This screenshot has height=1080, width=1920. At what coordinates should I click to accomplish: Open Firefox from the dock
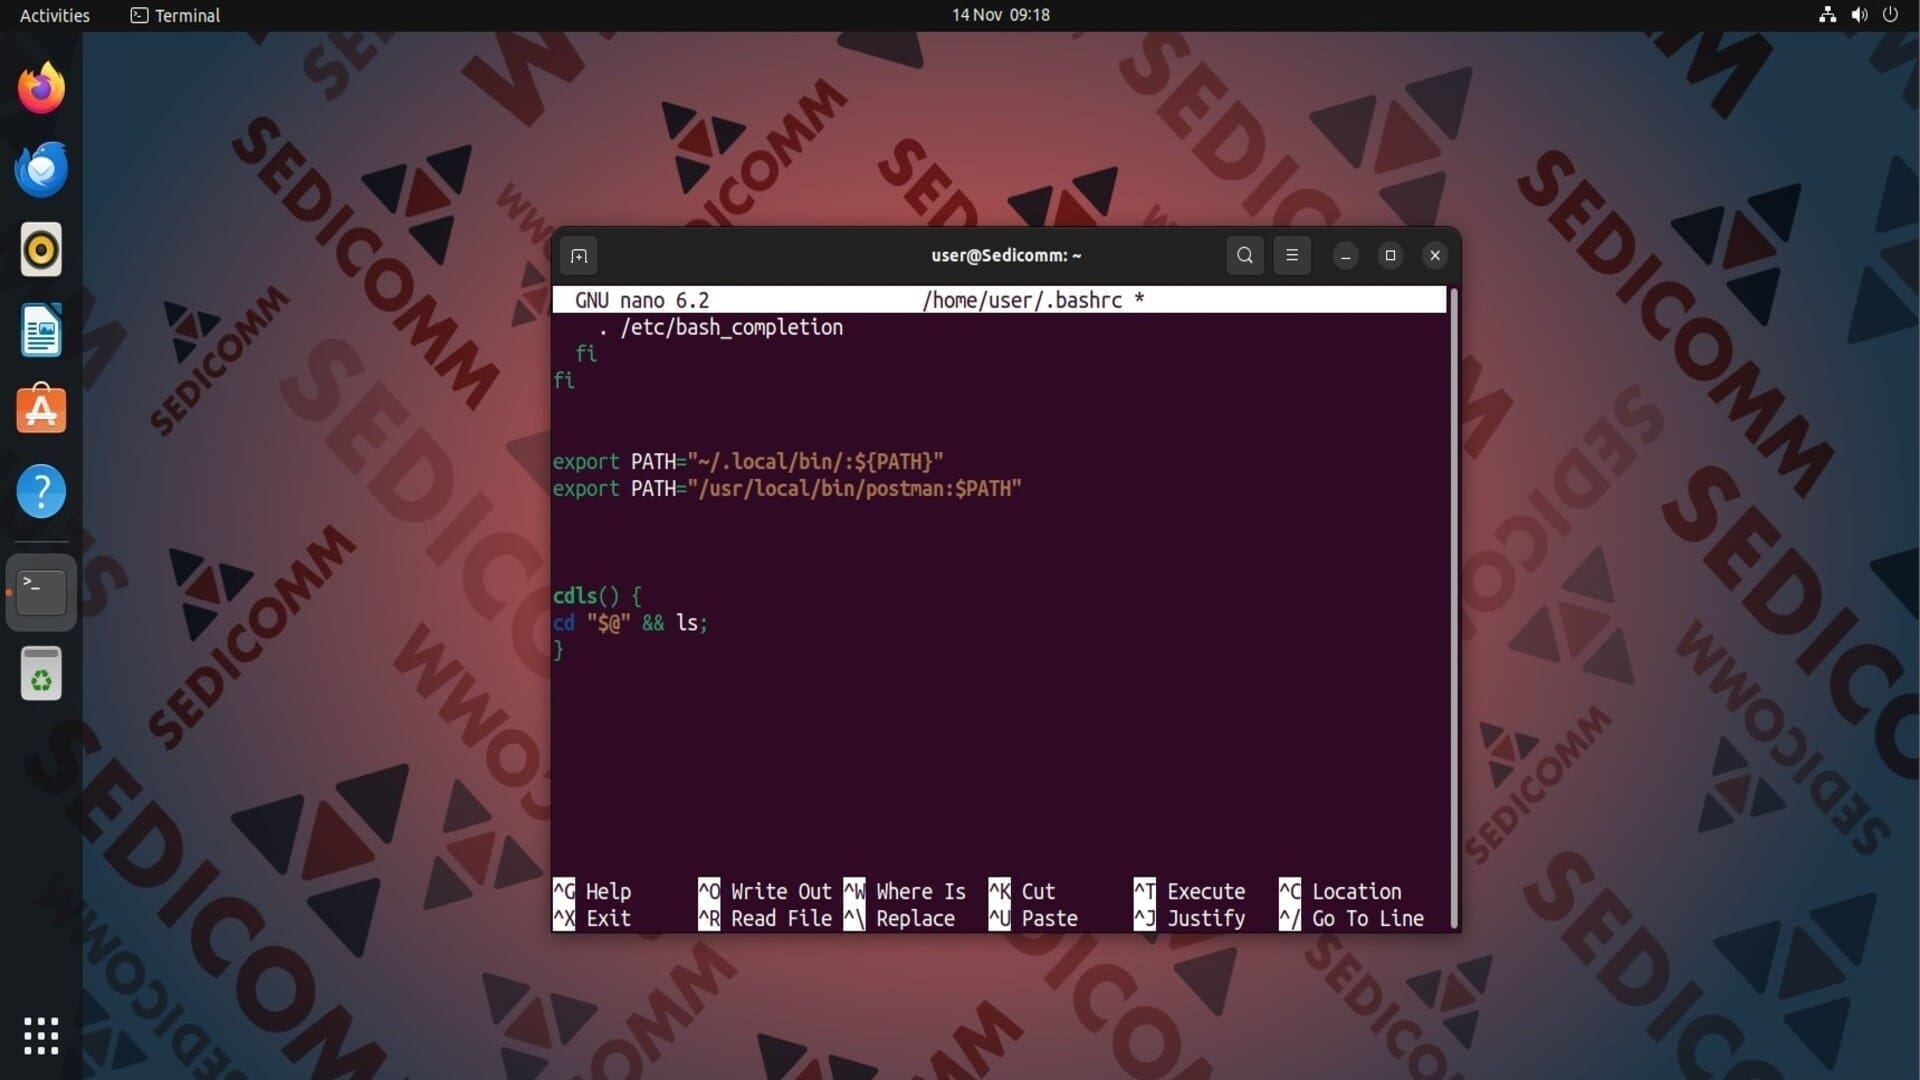point(41,88)
